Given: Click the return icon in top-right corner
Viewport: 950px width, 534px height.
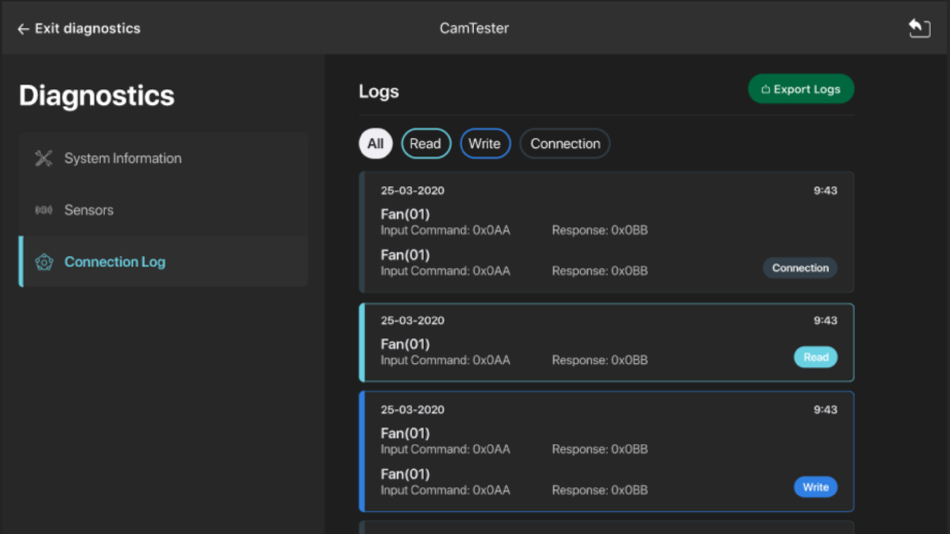Looking at the screenshot, I should point(919,28).
